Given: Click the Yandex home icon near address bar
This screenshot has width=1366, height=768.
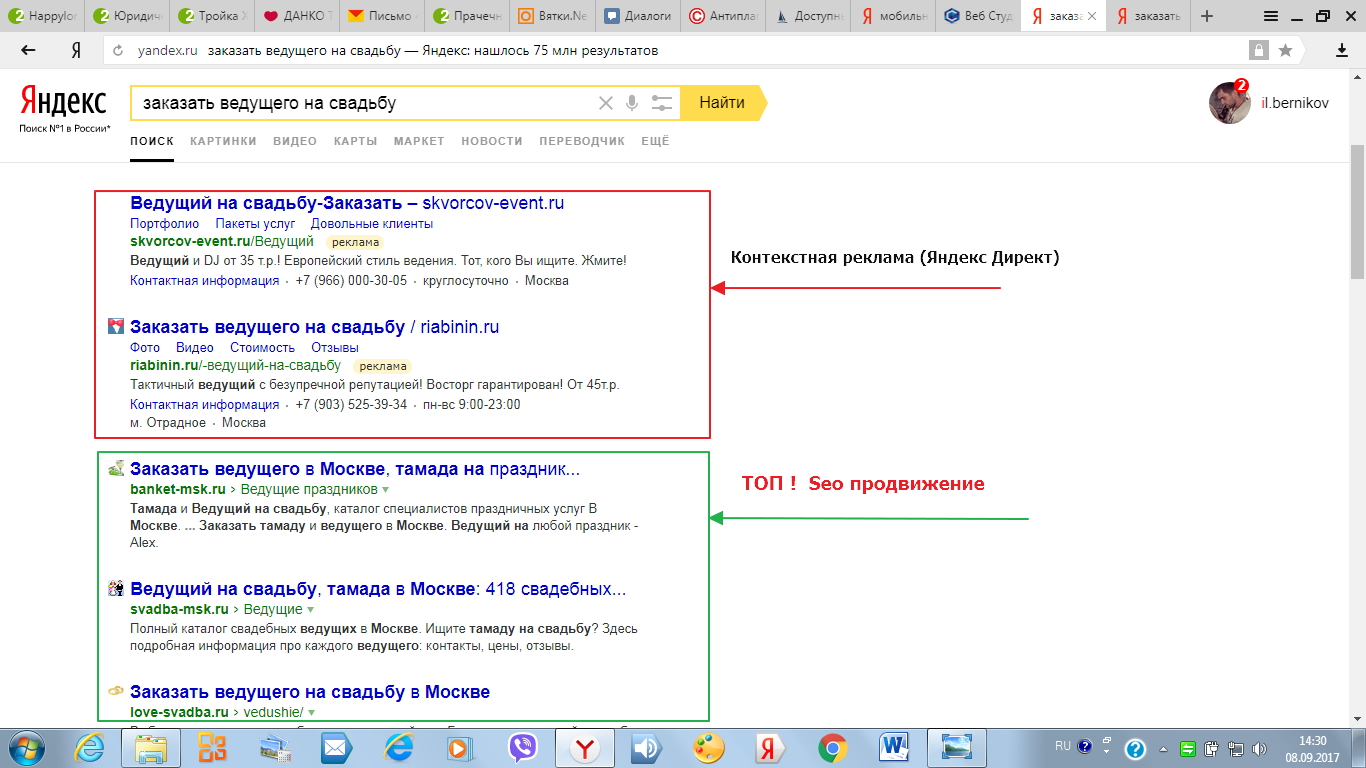Looking at the screenshot, I should click(76, 50).
